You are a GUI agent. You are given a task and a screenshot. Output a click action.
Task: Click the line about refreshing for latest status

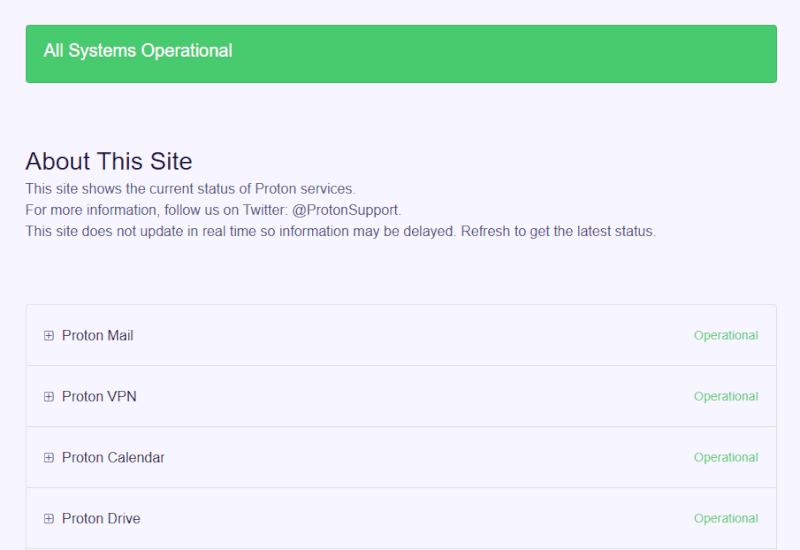pyautogui.click(x=340, y=232)
